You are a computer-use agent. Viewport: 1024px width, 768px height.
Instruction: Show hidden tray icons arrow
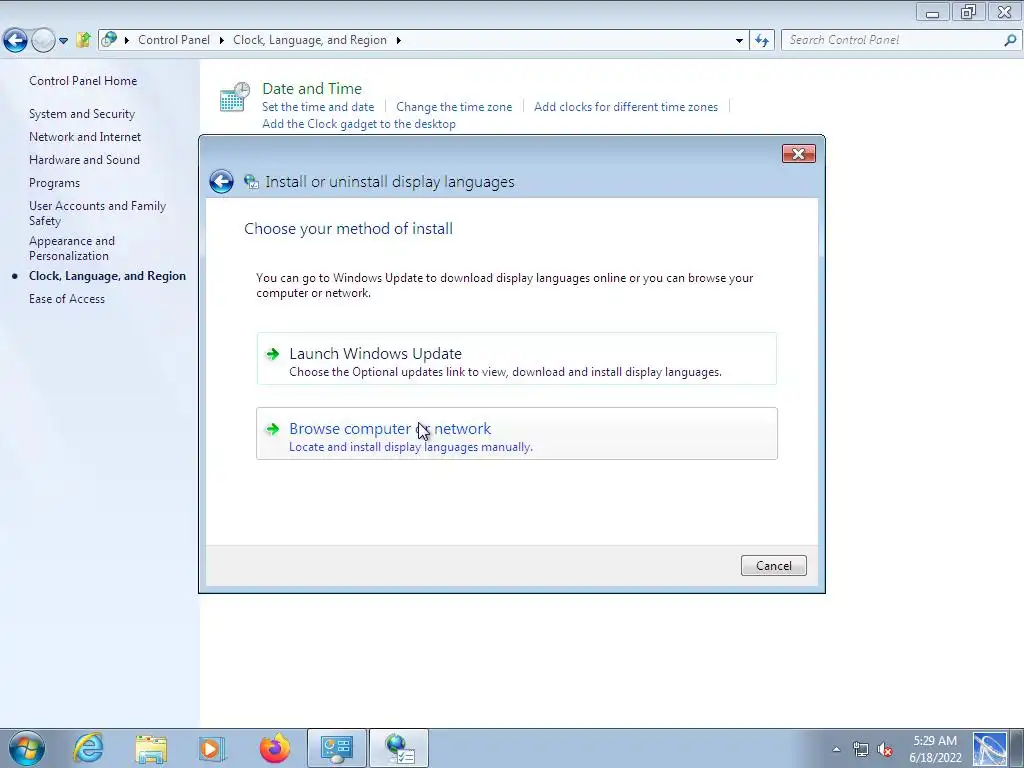click(836, 749)
